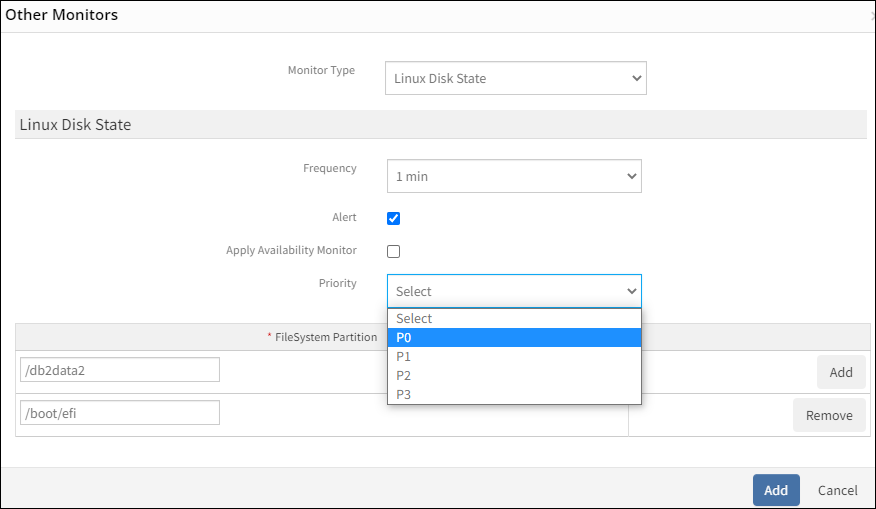This screenshot has height=509, width=876.
Task: Select priority P3 from the list
Action: pyautogui.click(x=514, y=394)
